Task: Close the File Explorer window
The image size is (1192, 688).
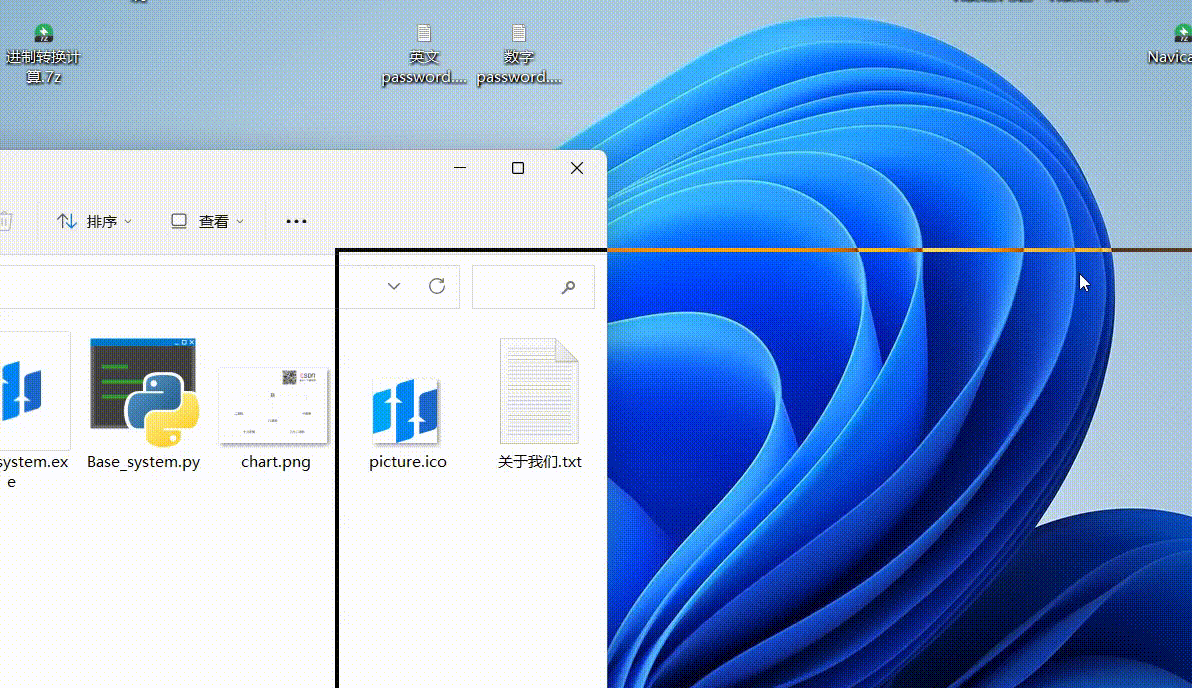Action: 577,168
